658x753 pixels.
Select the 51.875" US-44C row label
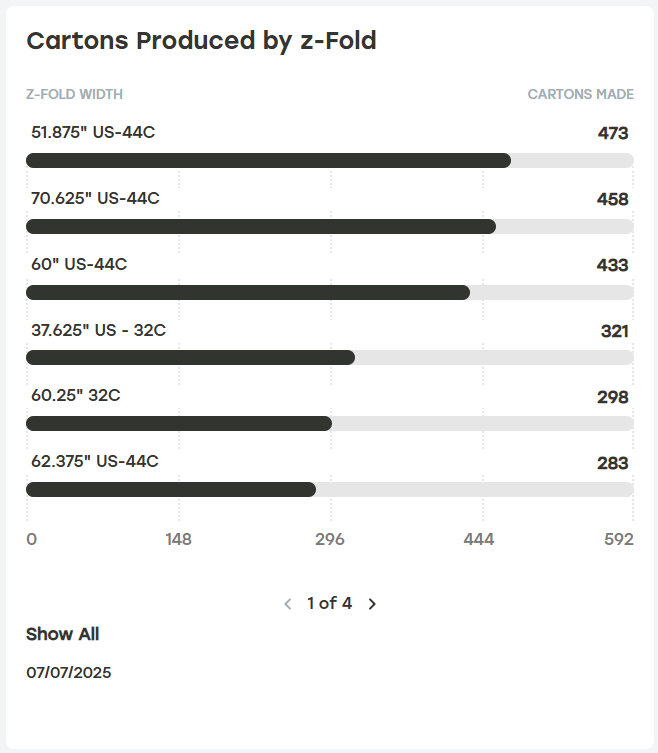[x=93, y=132]
